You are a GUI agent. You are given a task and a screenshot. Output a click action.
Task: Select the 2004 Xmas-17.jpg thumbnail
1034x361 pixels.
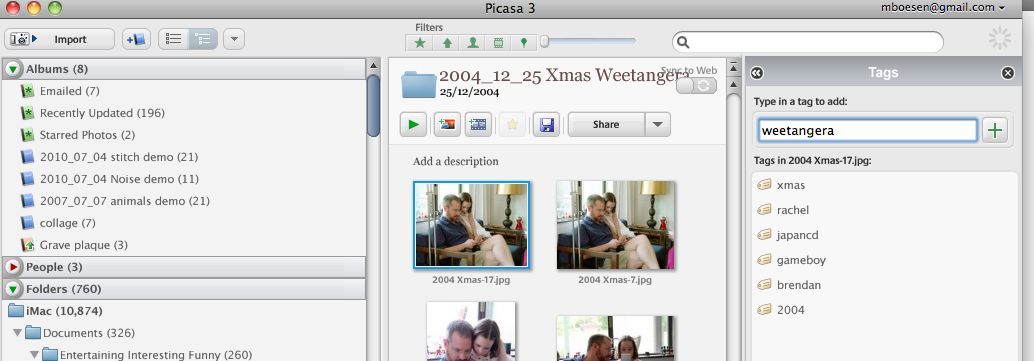(471, 225)
